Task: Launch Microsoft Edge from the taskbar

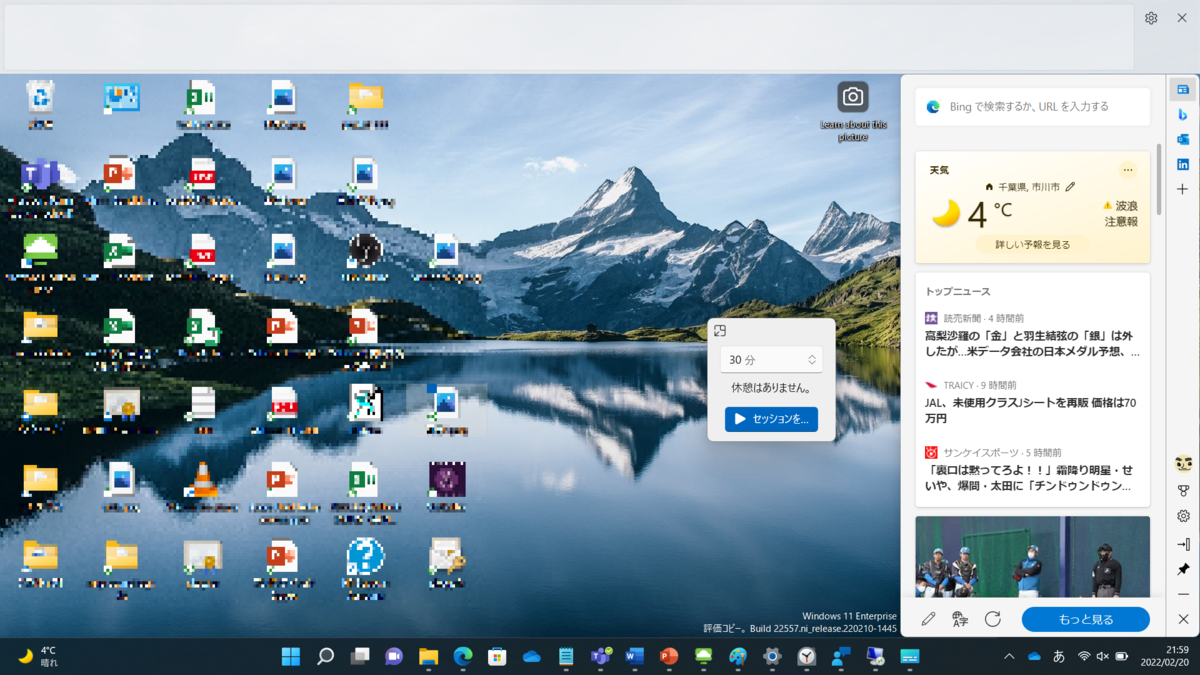Action: (x=463, y=656)
